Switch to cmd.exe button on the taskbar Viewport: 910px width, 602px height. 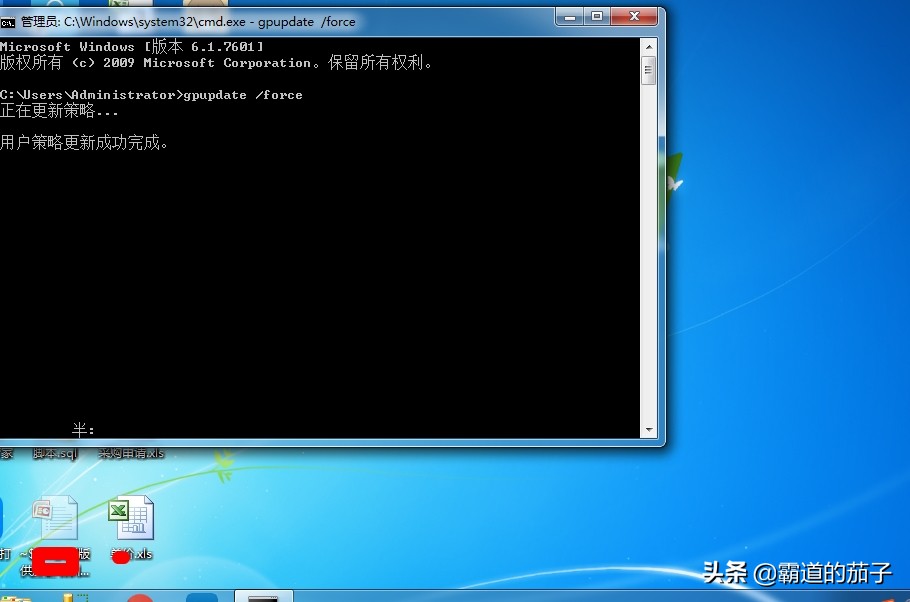point(263,596)
